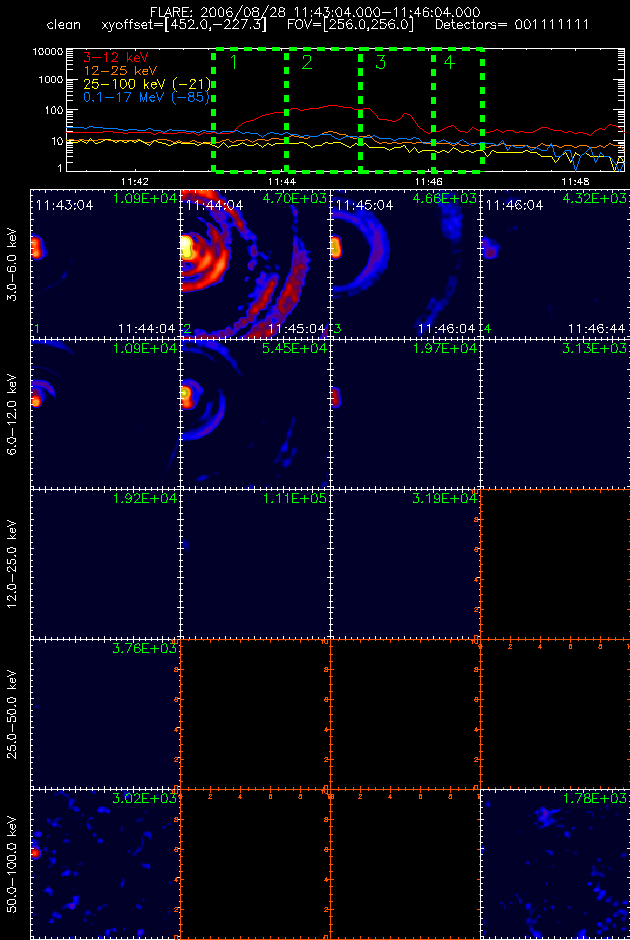The image size is (630, 940).
Task: Select the orange "12-25 keV" legend entry
Action: [119, 71]
